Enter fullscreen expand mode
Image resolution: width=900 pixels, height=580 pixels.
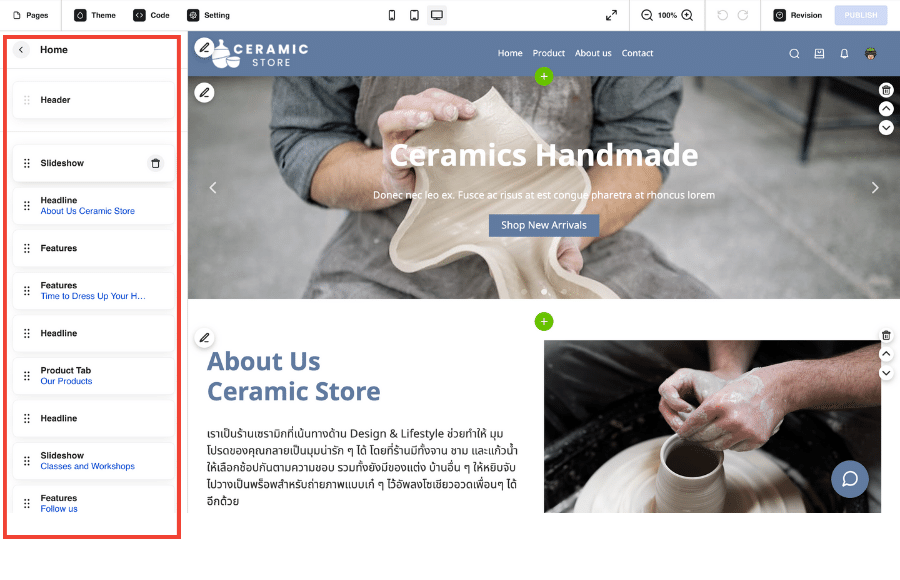(x=611, y=16)
